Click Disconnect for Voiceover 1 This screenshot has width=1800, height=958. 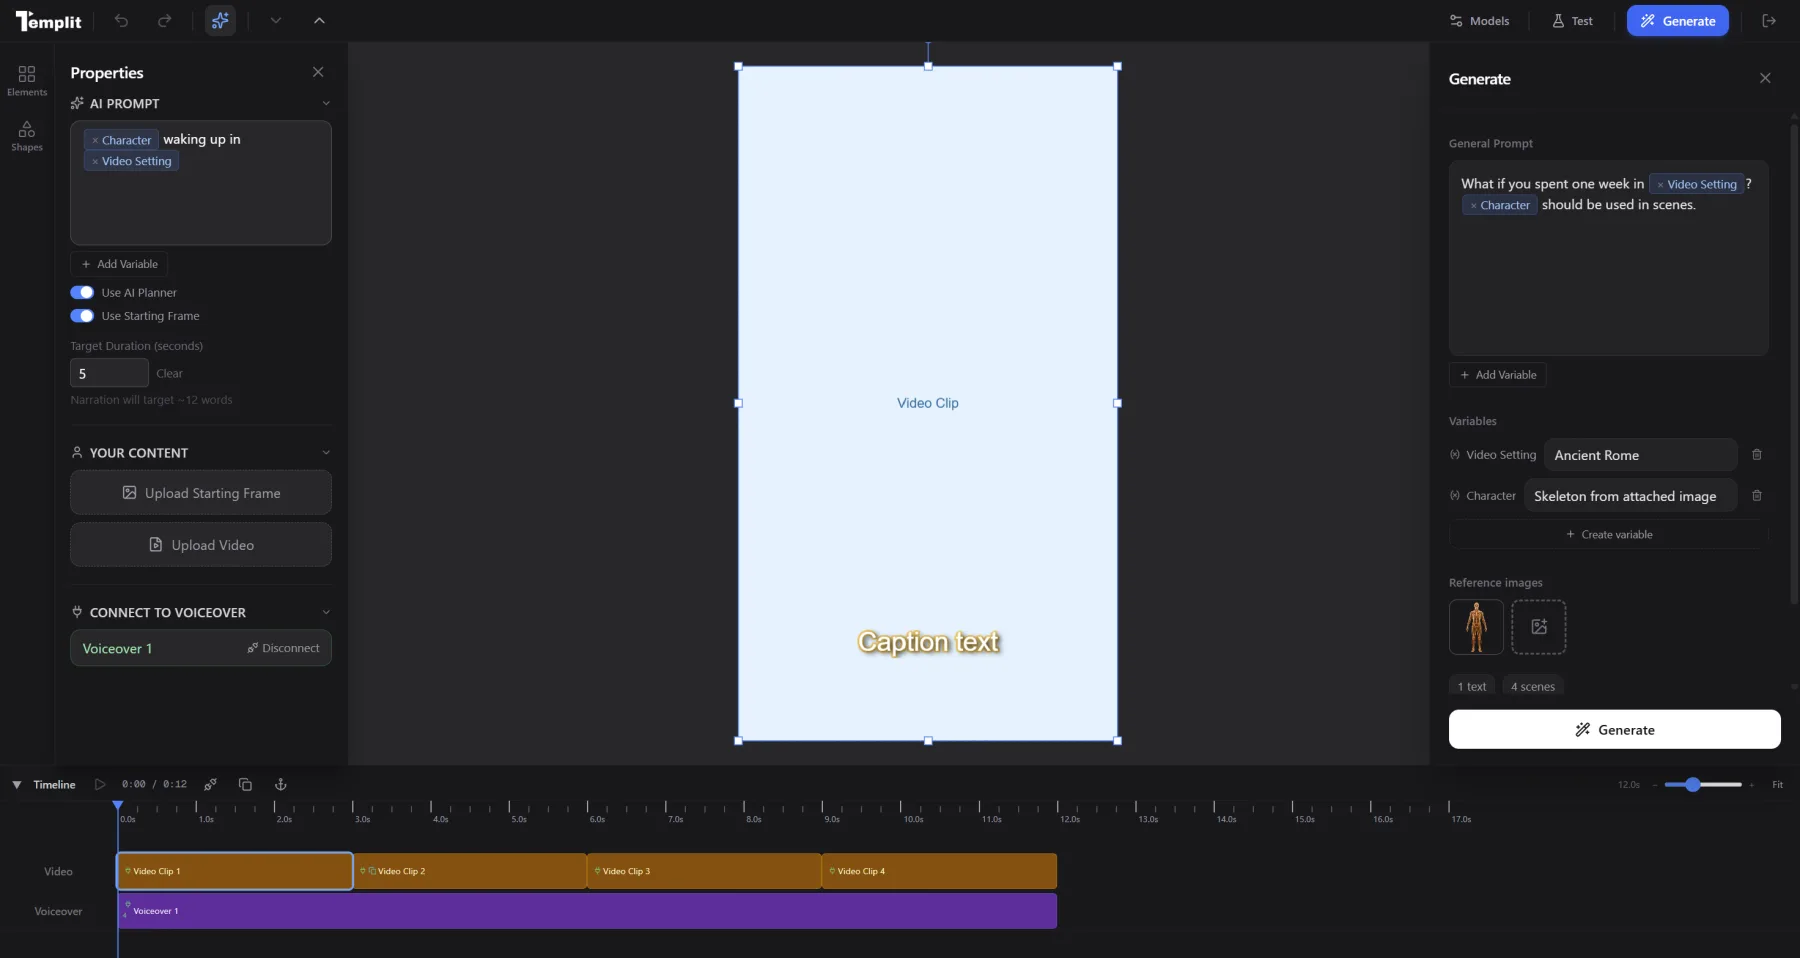click(x=284, y=648)
